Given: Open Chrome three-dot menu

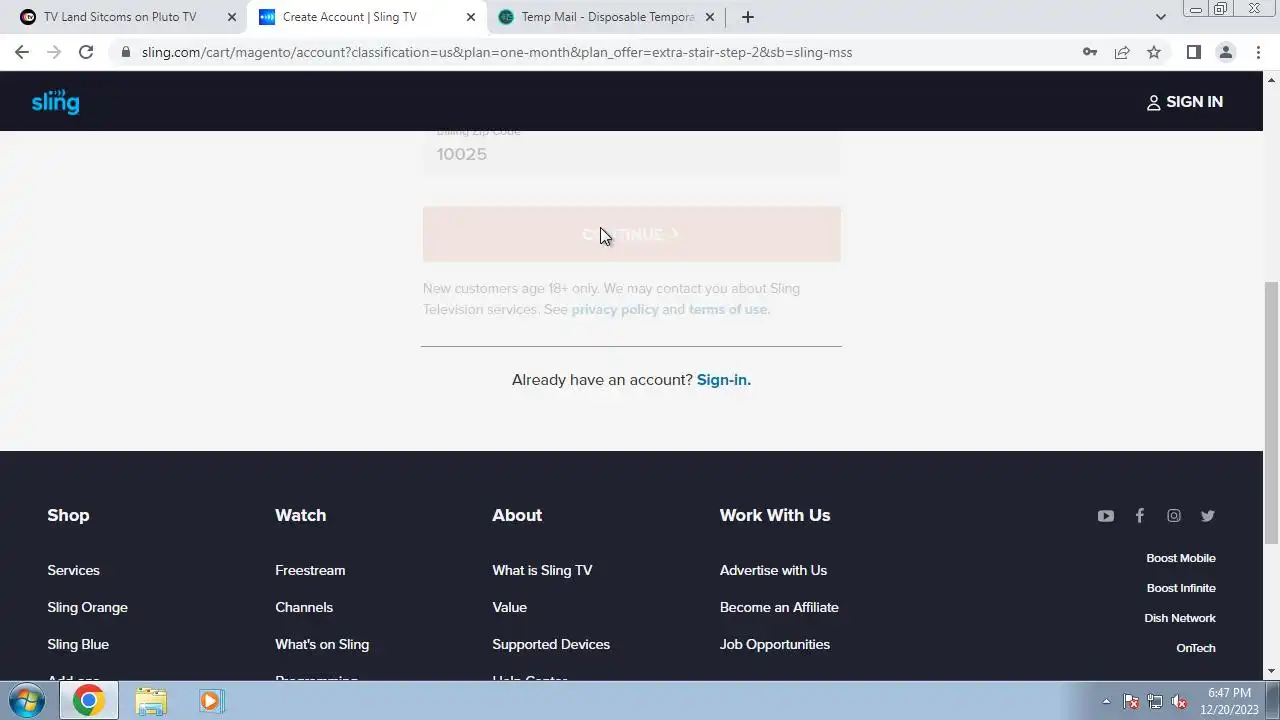Looking at the screenshot, I should pos(1258,52).
